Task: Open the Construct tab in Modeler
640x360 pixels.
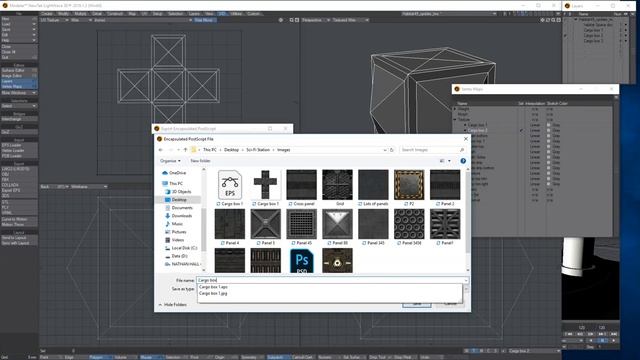Action: (115, 14)
